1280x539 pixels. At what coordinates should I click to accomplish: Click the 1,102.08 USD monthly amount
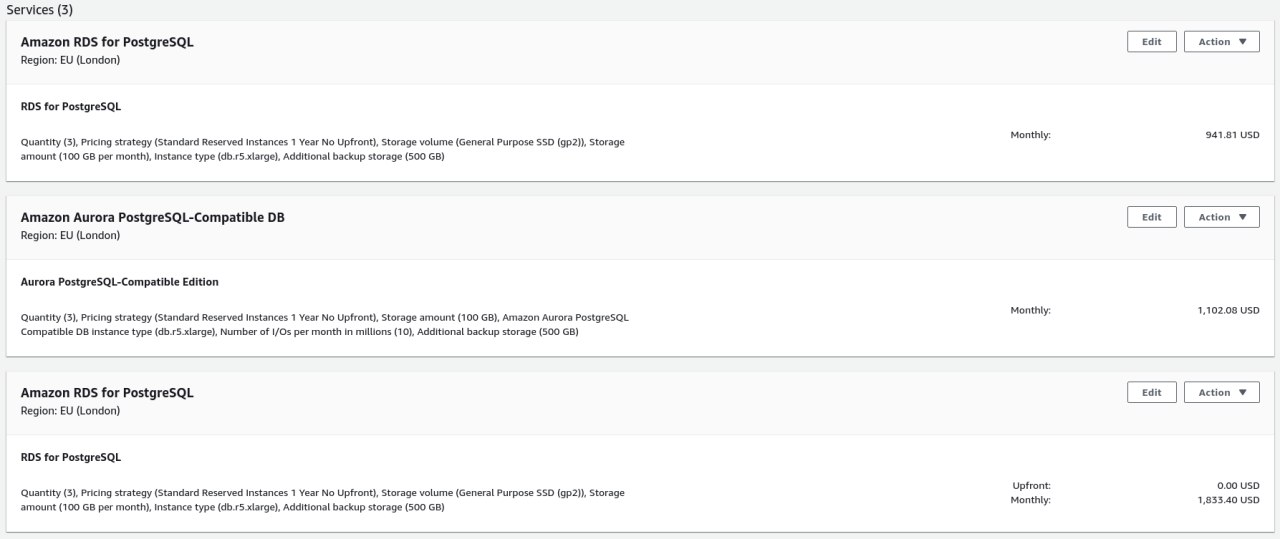pos(1228,310)
